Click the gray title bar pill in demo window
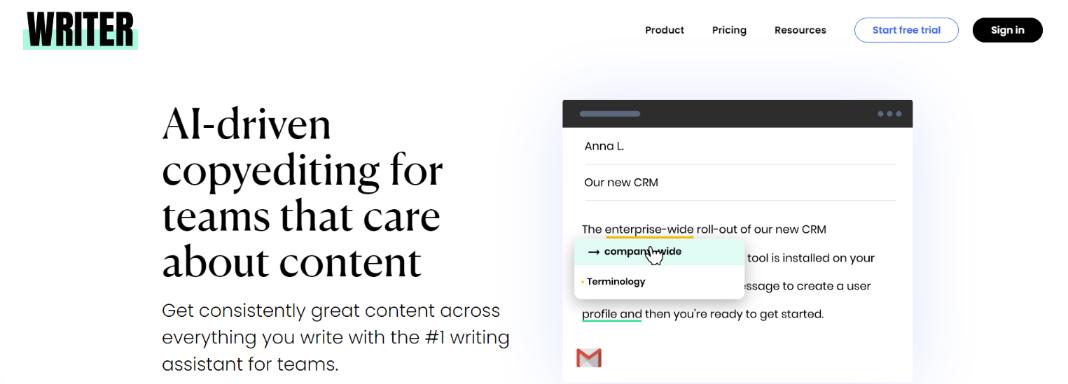 click(x=610, y=114)
